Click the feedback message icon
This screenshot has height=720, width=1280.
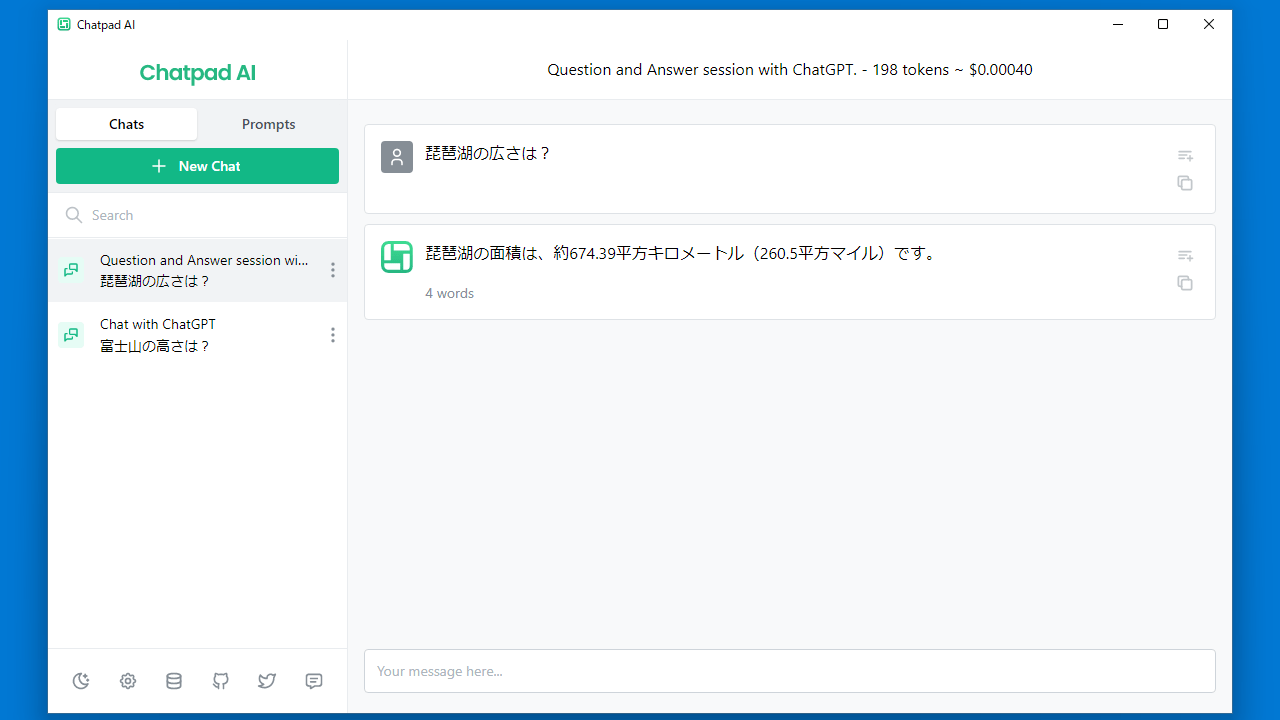click(314, 681)
